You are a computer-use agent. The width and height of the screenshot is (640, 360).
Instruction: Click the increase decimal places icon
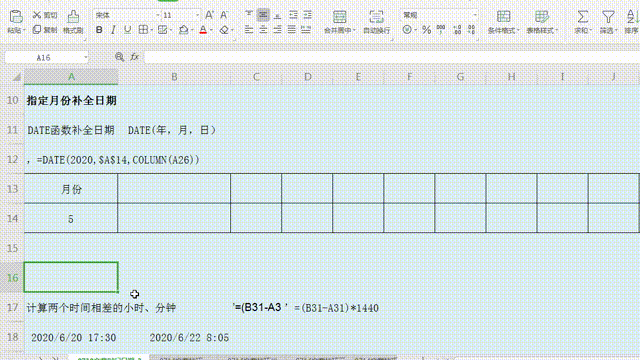tap(457, 30)
